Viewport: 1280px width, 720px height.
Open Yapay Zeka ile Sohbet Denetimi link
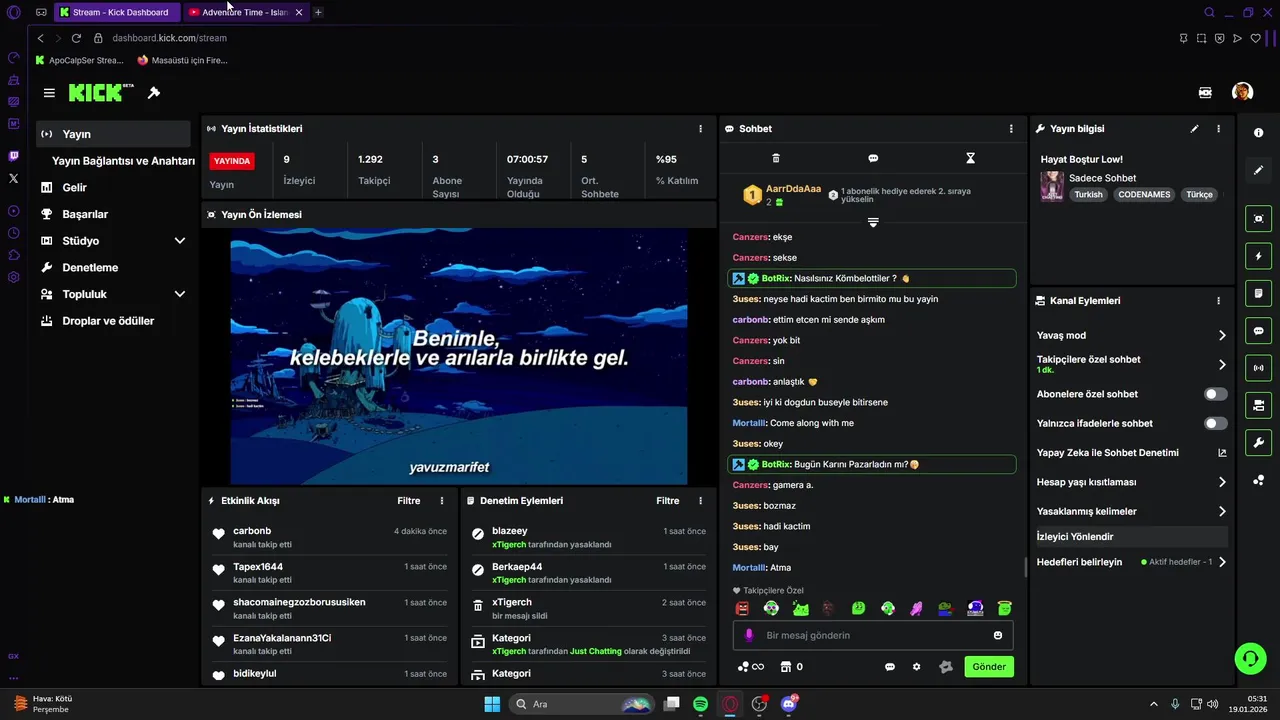[1132, 453]
